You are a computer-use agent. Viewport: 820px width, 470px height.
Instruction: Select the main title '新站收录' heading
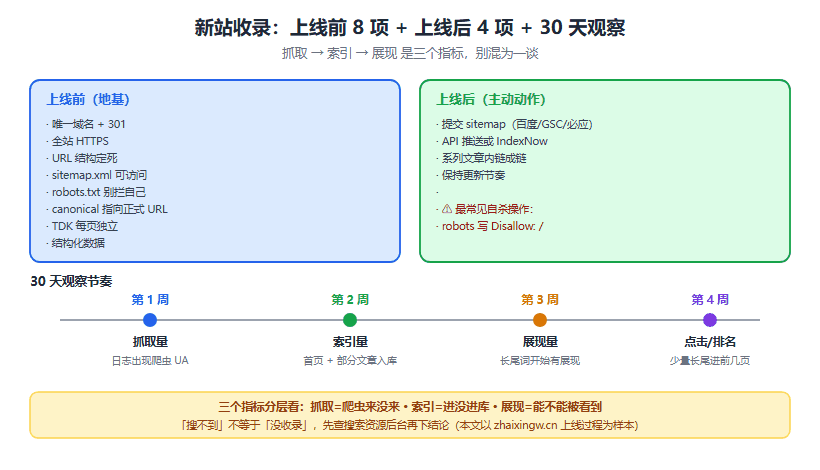[x=409, y=28]
